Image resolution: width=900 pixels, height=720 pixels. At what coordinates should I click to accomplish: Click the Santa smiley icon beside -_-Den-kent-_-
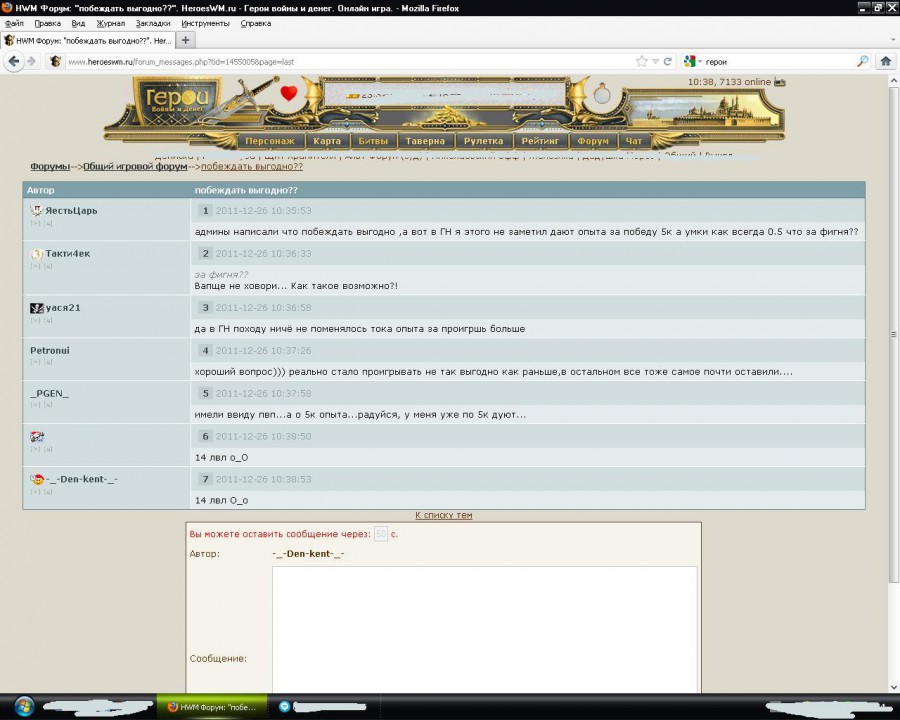[37, 480]
